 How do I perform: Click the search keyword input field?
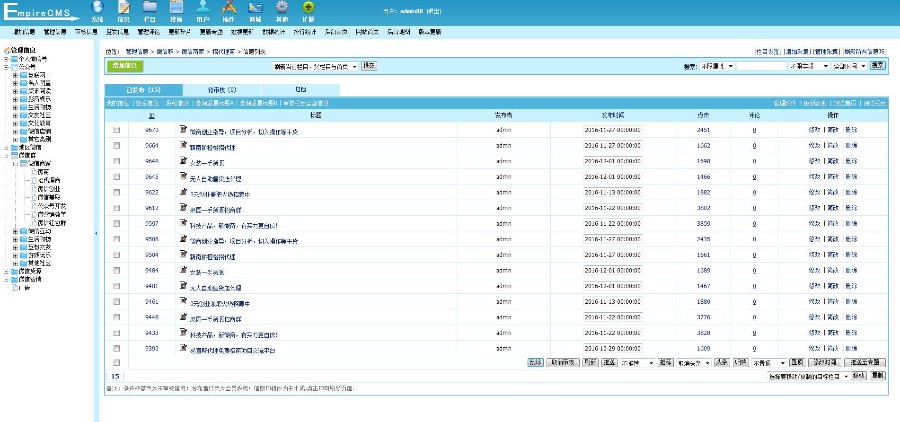(762, 67)
